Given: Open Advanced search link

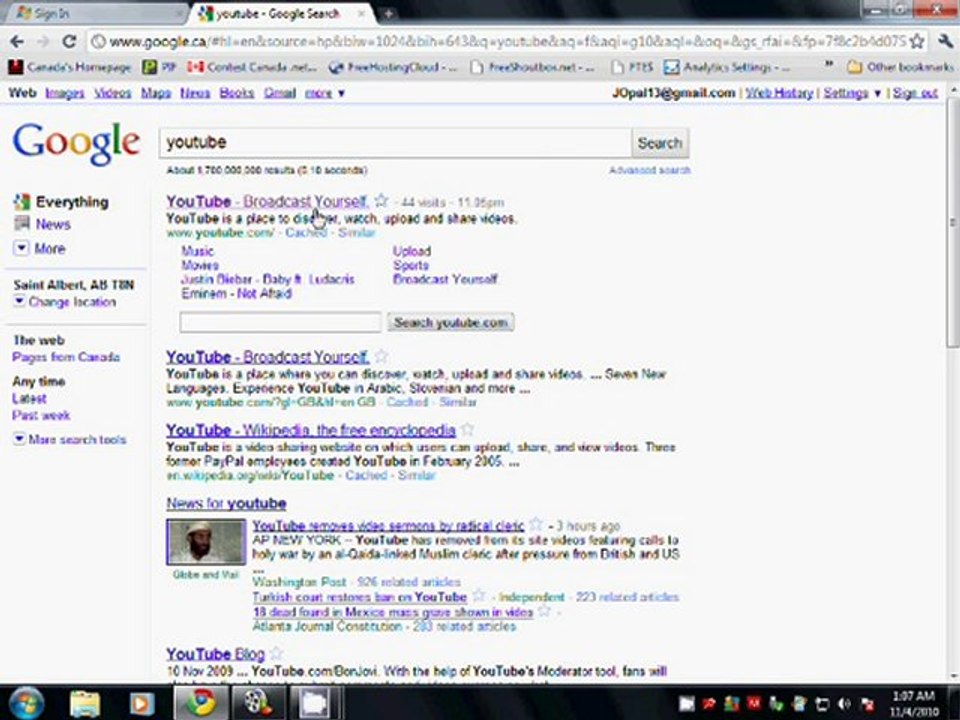Looking at the screenshot, I should click(649, 170).
